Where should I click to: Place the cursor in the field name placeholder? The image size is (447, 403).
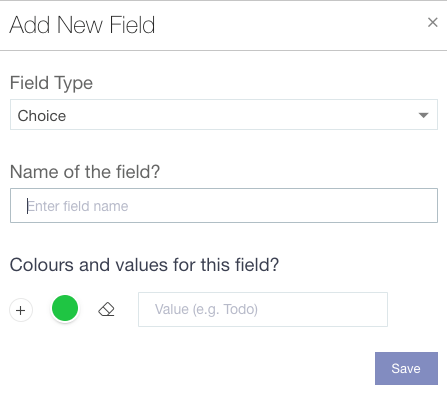78,206
